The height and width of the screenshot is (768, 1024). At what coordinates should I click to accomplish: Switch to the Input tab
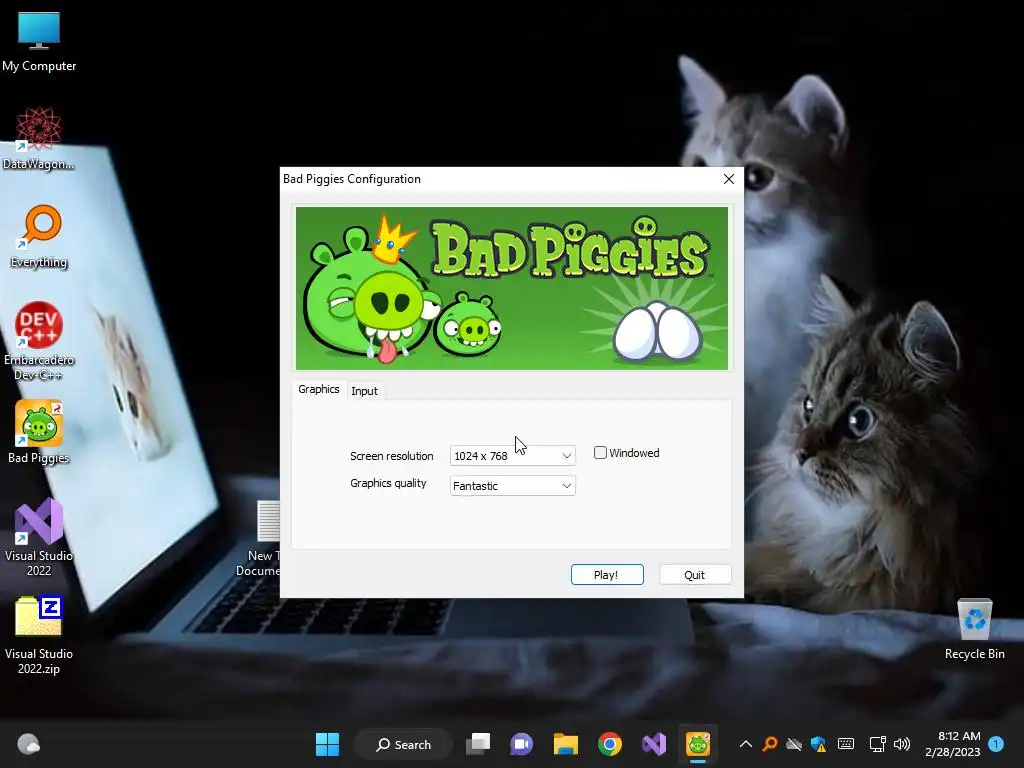tap(364, 391)
